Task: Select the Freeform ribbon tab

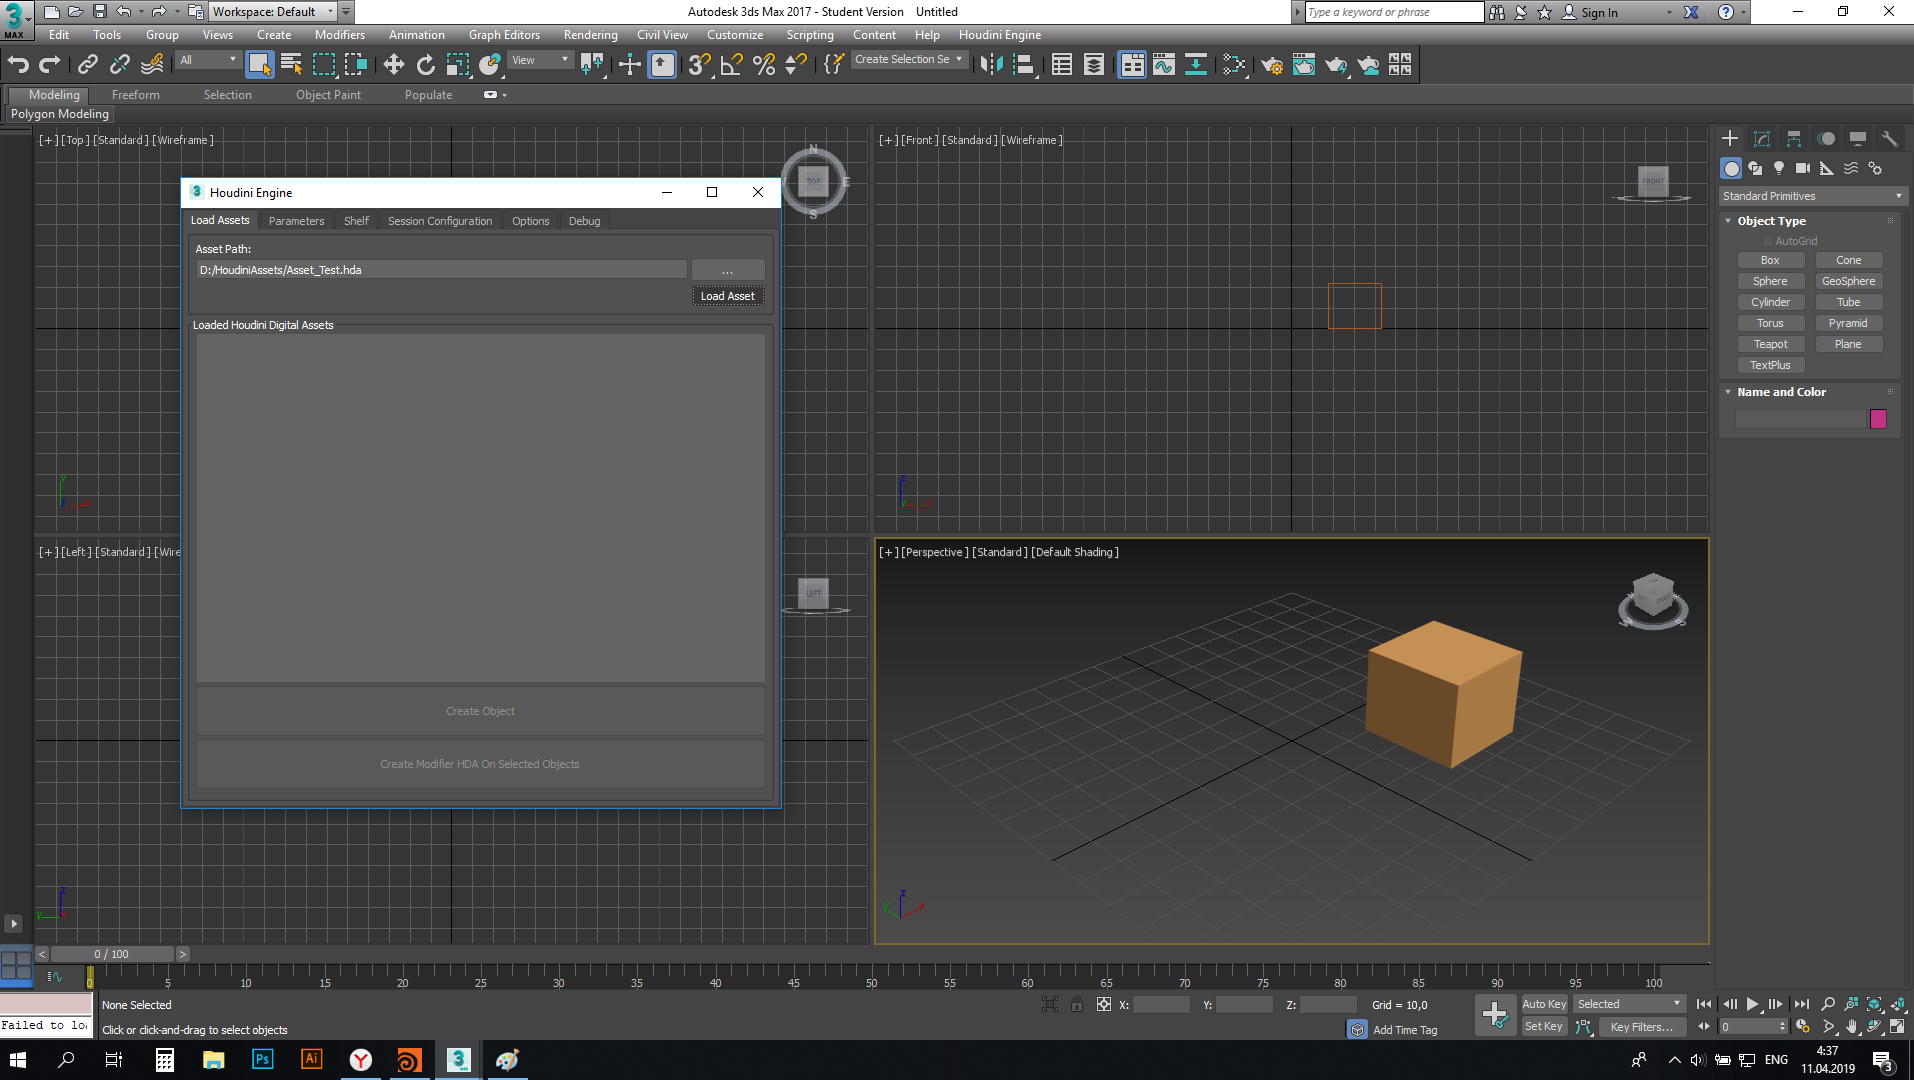Action: pos(136,95)
